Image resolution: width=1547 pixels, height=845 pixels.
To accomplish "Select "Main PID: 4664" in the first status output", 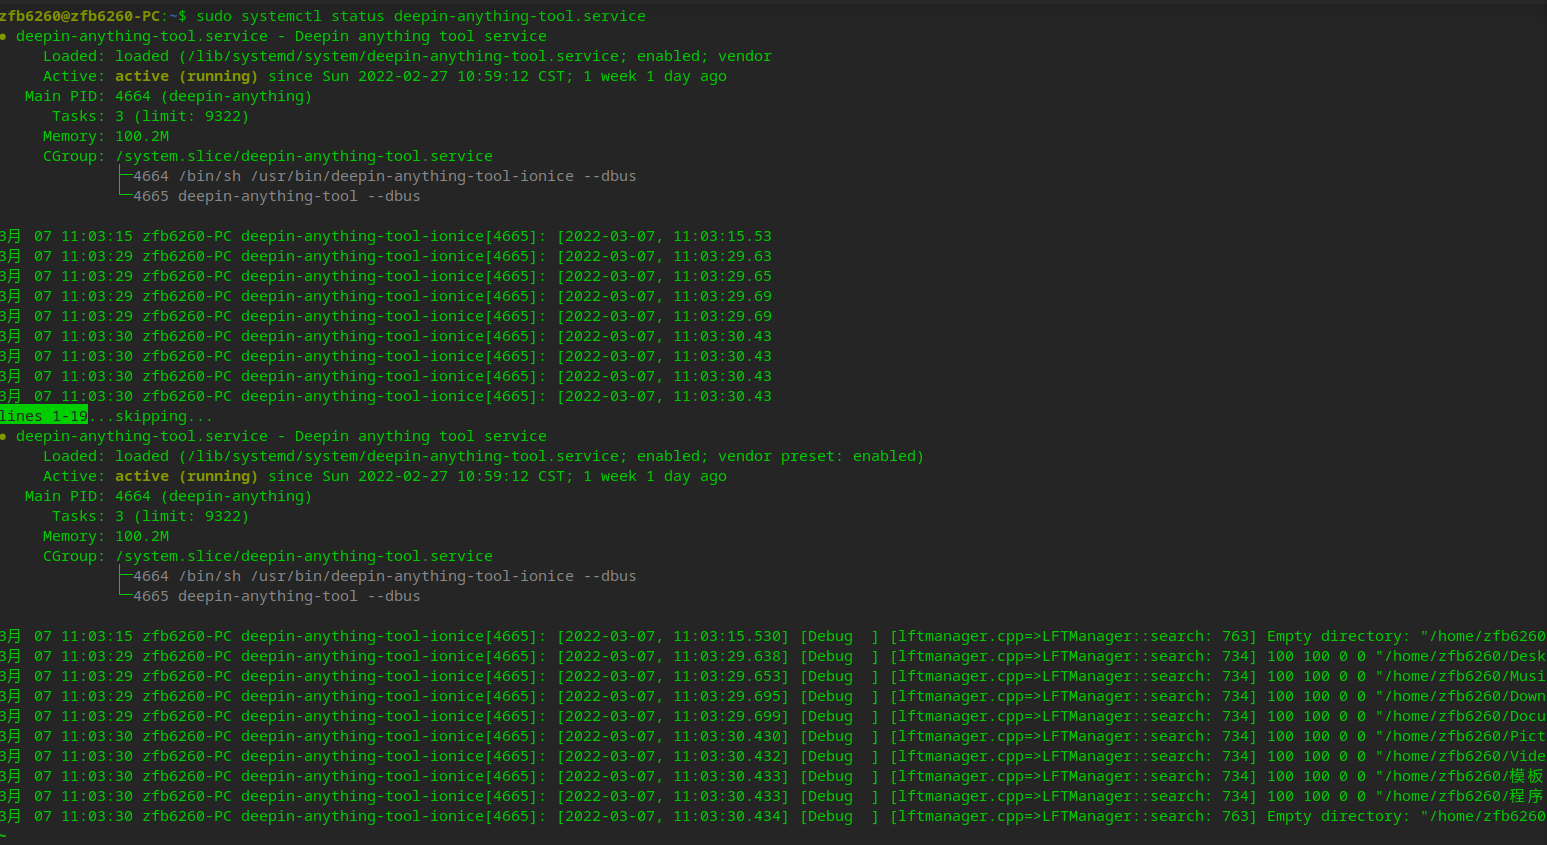I will [88, 96].
